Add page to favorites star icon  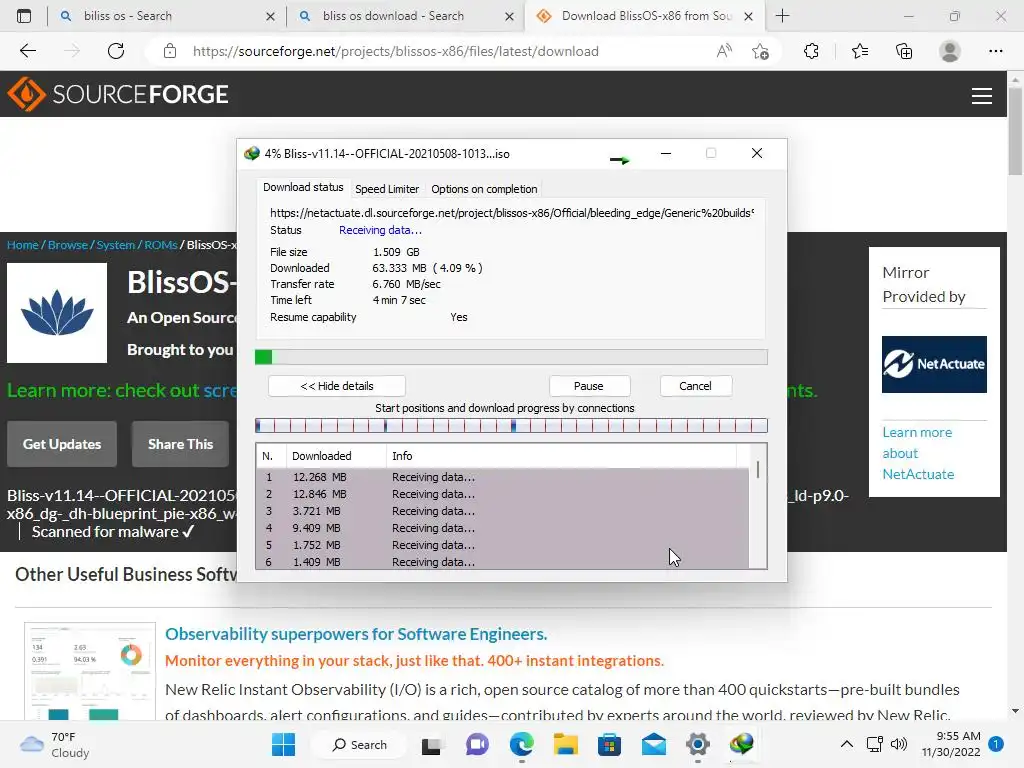[760, 51]
